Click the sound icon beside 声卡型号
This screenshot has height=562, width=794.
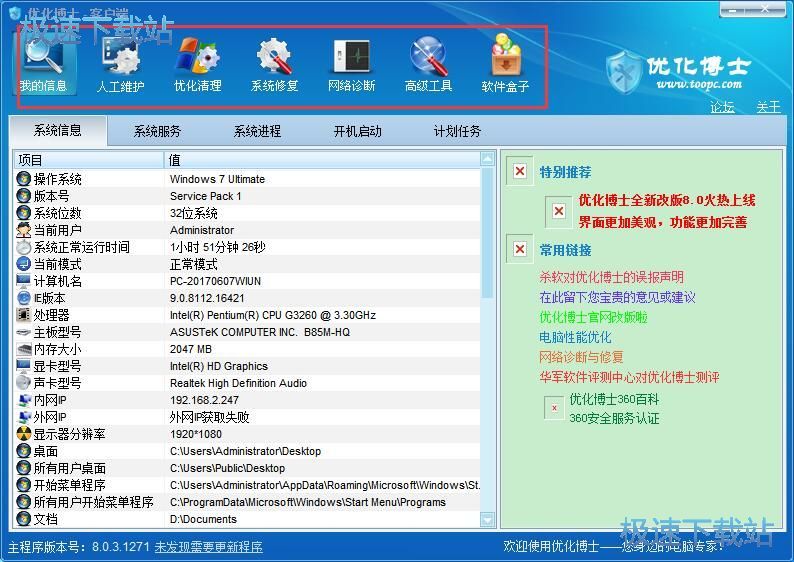coord(23,383)
